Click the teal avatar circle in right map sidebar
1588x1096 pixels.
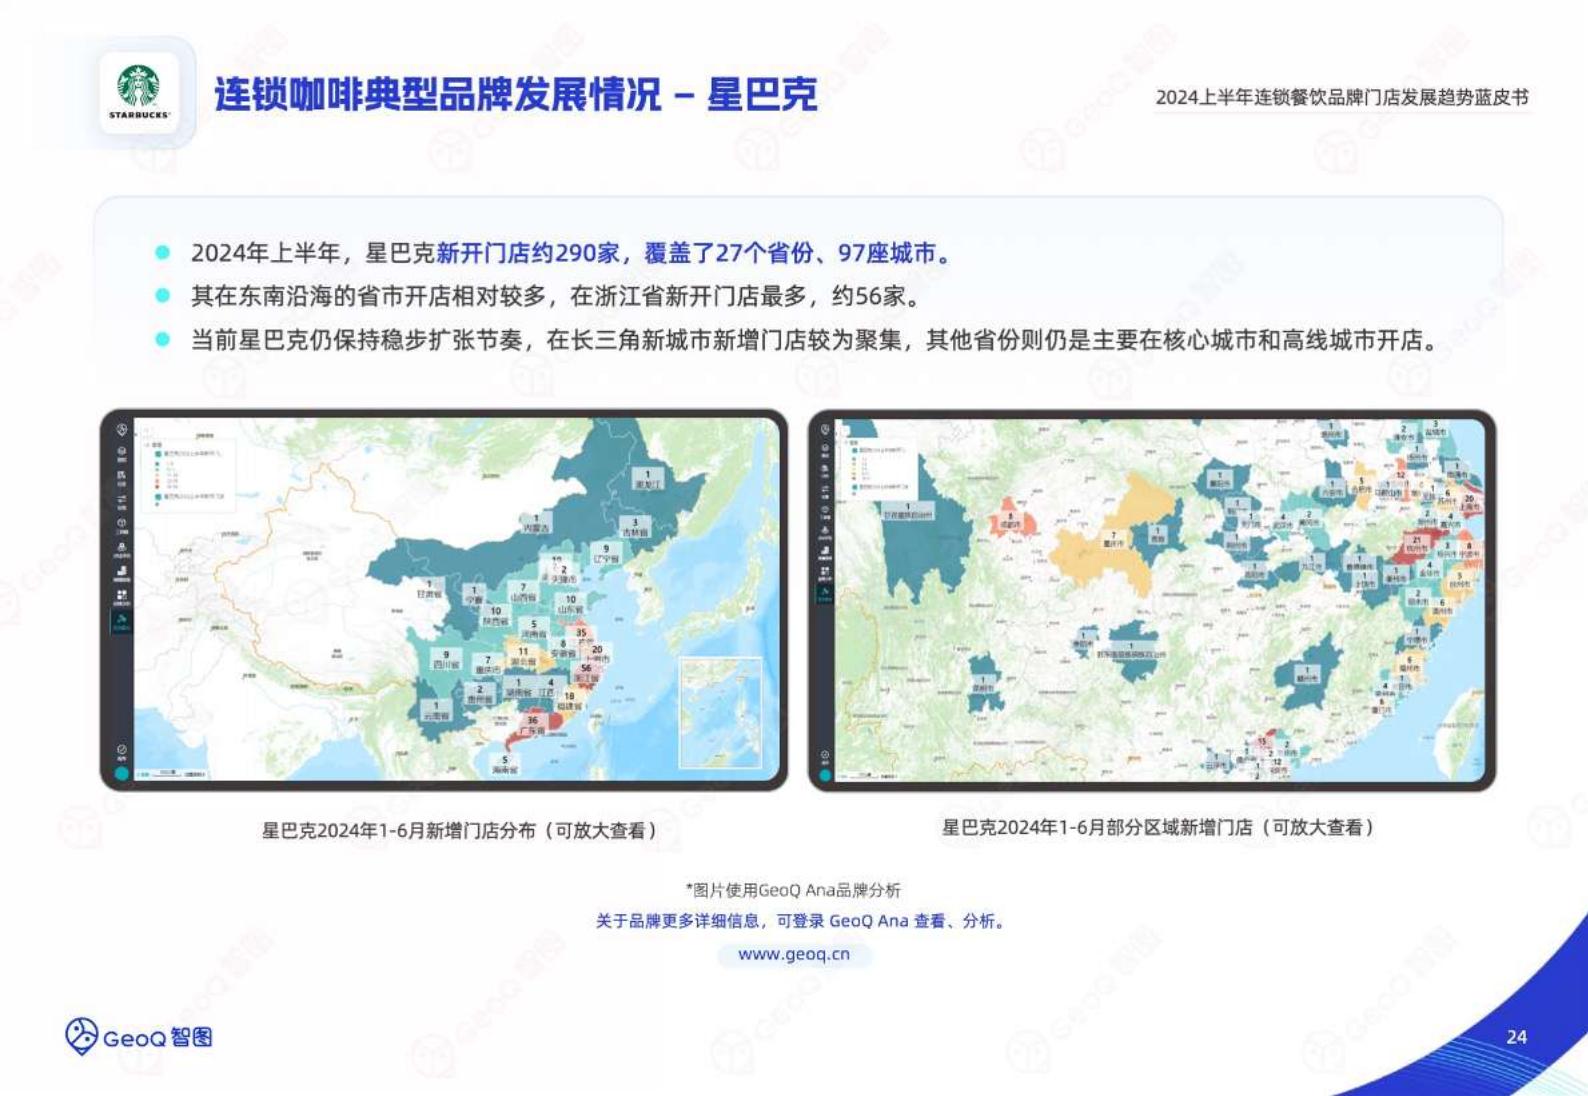[x=825, y=774]
